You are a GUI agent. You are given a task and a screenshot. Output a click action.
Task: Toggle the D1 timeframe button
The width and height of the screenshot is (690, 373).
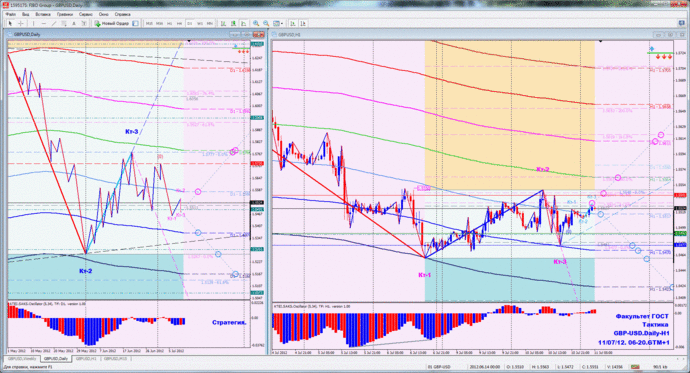[190, 23]
